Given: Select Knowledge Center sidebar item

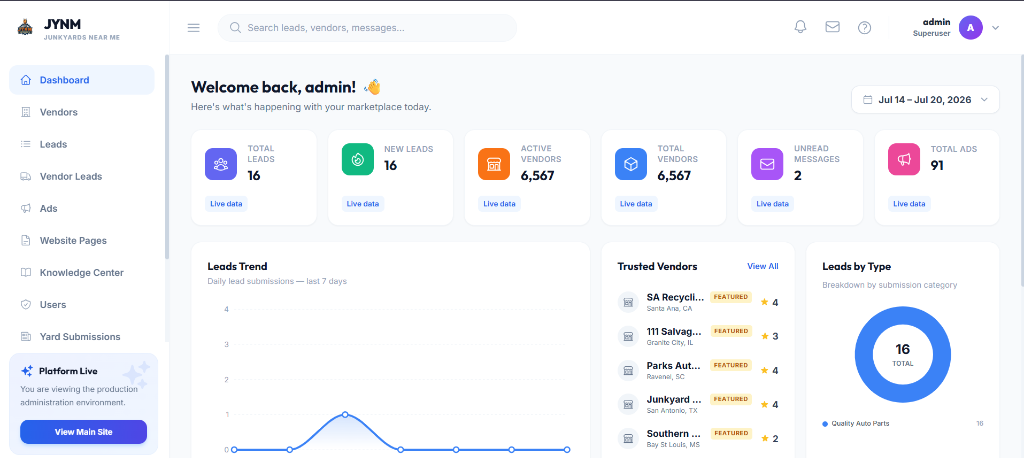Looking at the screenshot, I should (x=82, y=272).
